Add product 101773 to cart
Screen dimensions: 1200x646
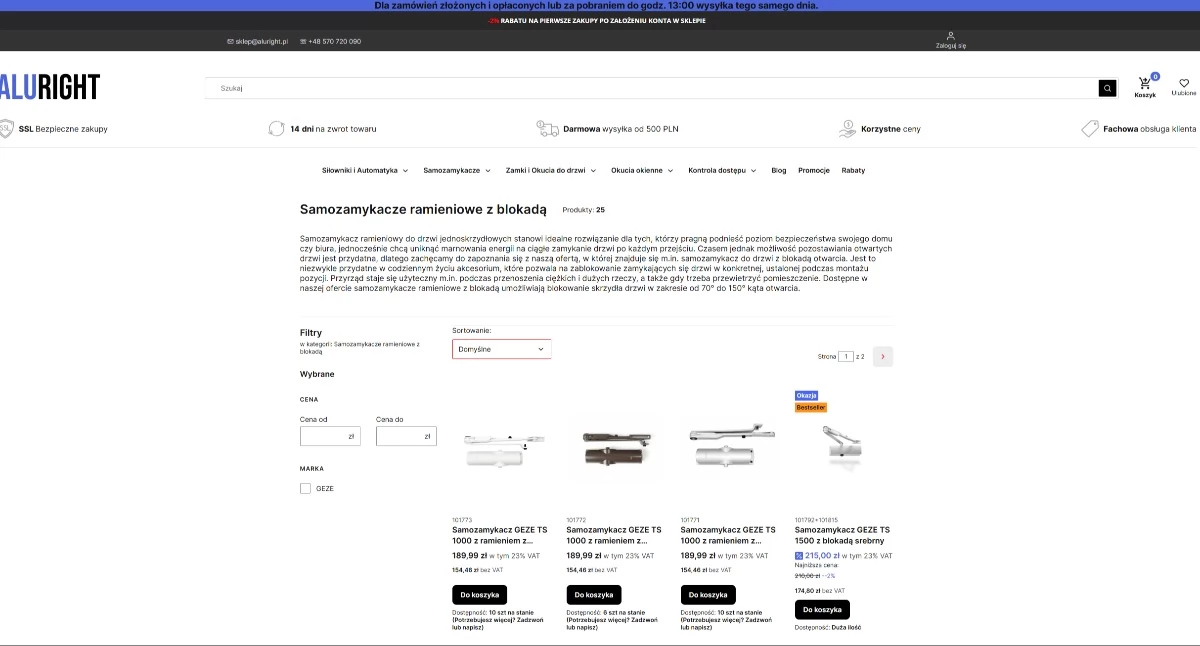(479, 594)
